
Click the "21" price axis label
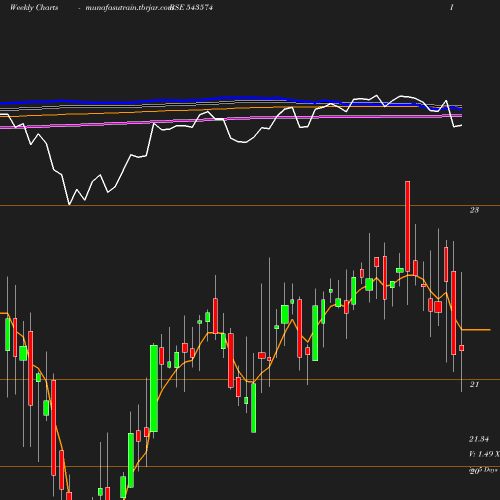[x=474, y=384]
